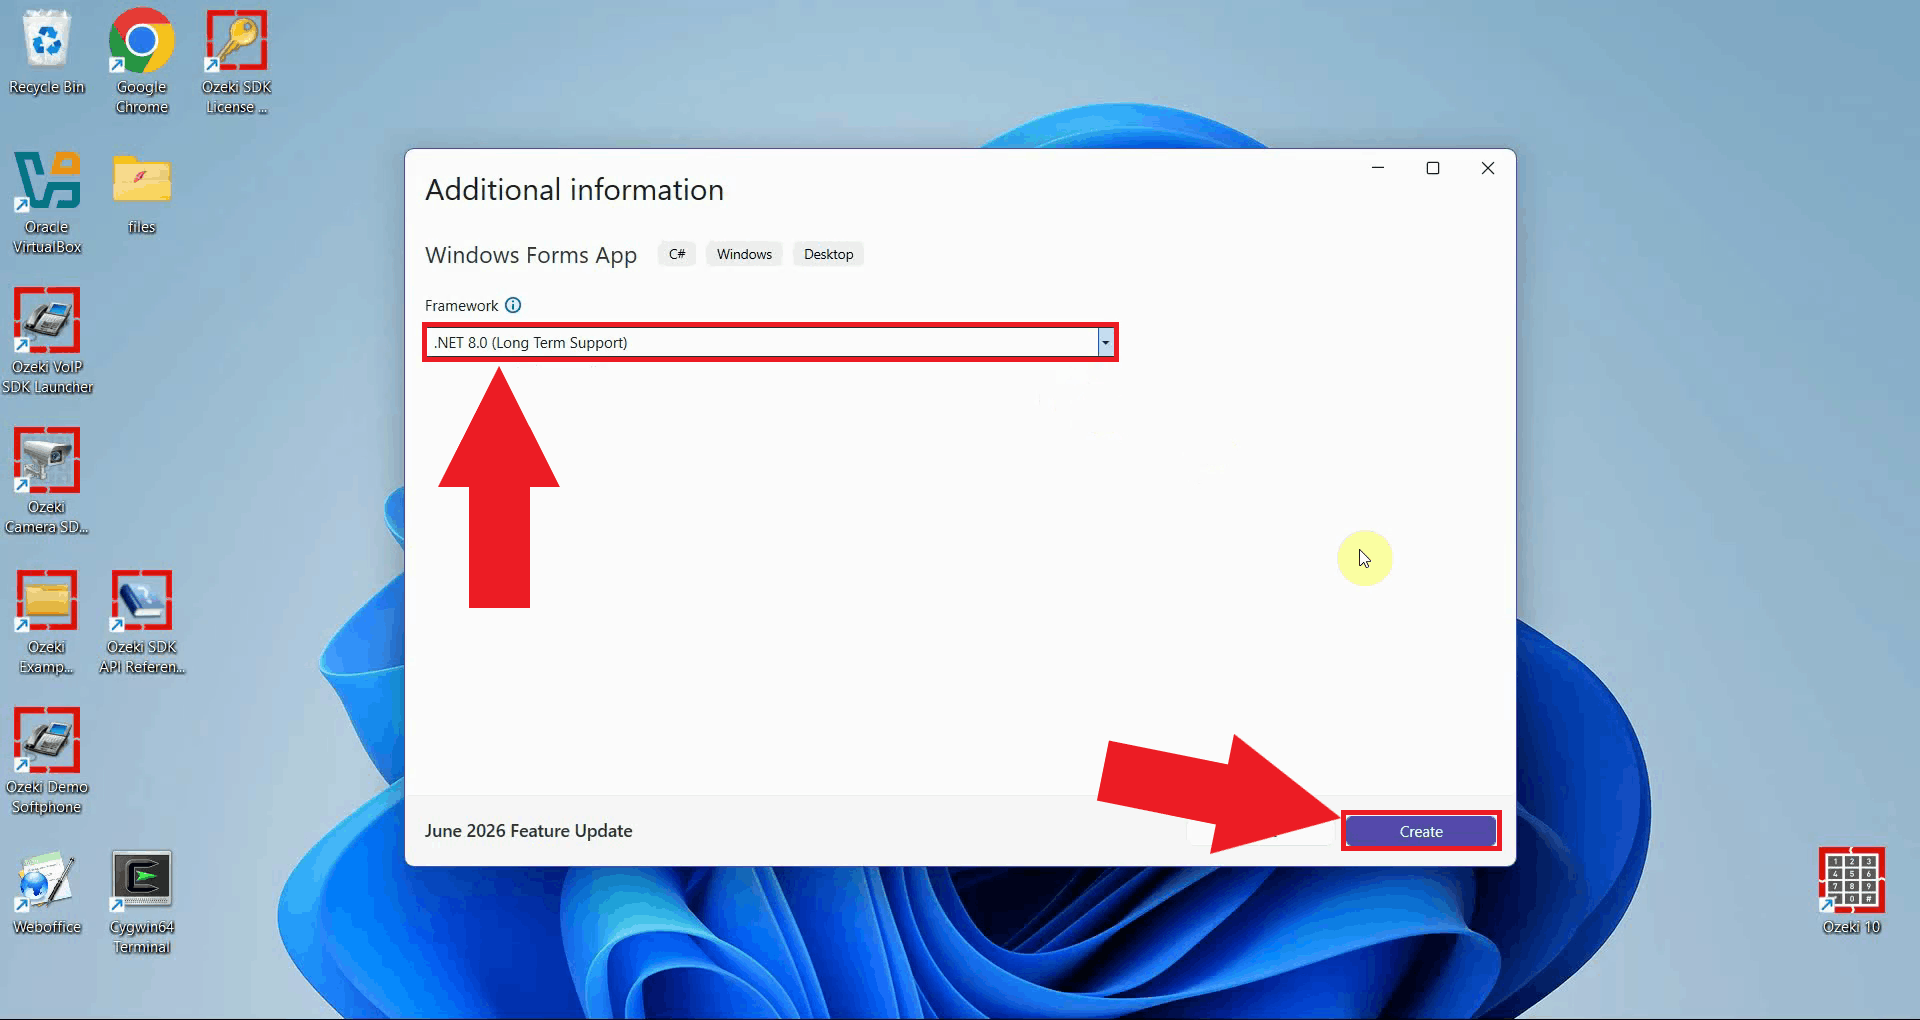Screen dimensions: 1920x1020
Task: Open the Ozeki Examples folder shortcut
Action: coord(46,620)
